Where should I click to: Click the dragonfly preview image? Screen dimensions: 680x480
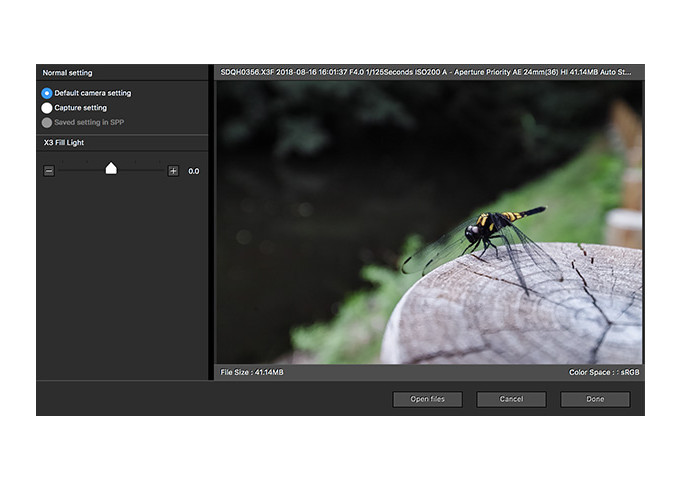pos(429,222)
